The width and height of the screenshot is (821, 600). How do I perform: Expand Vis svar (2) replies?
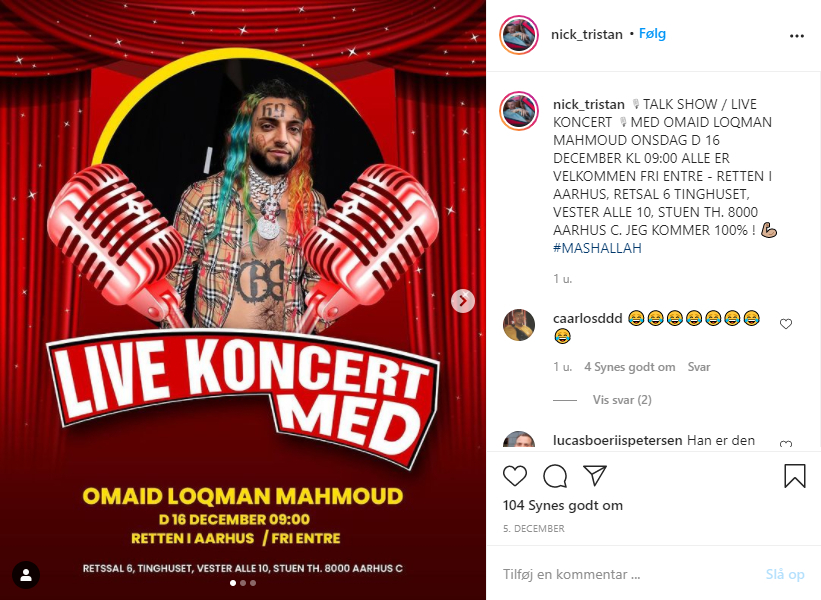click(622, 400)
